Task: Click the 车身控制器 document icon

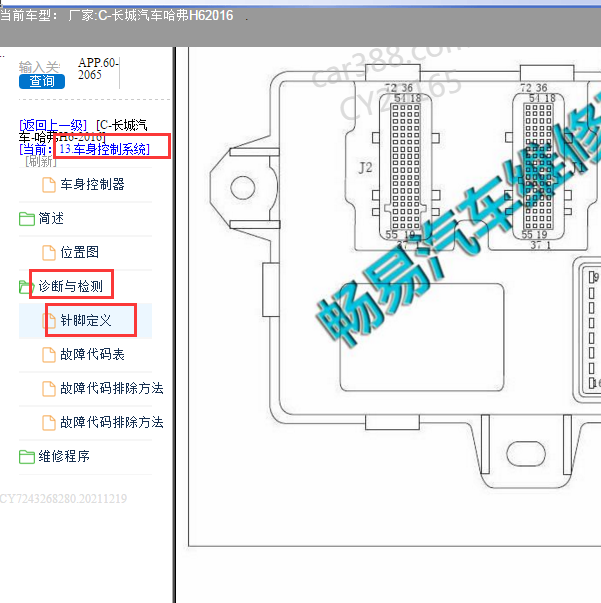Action: (x=48, y=185)
